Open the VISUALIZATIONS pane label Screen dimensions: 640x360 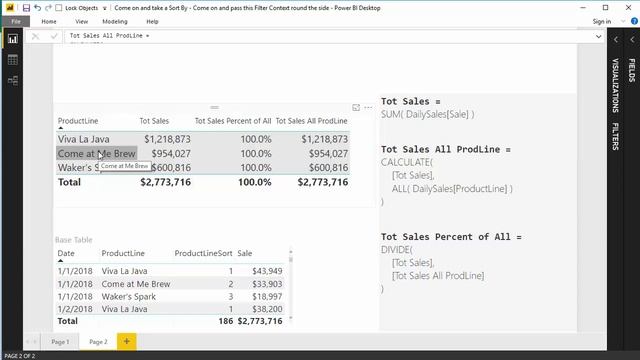click(x=615, y=85)
